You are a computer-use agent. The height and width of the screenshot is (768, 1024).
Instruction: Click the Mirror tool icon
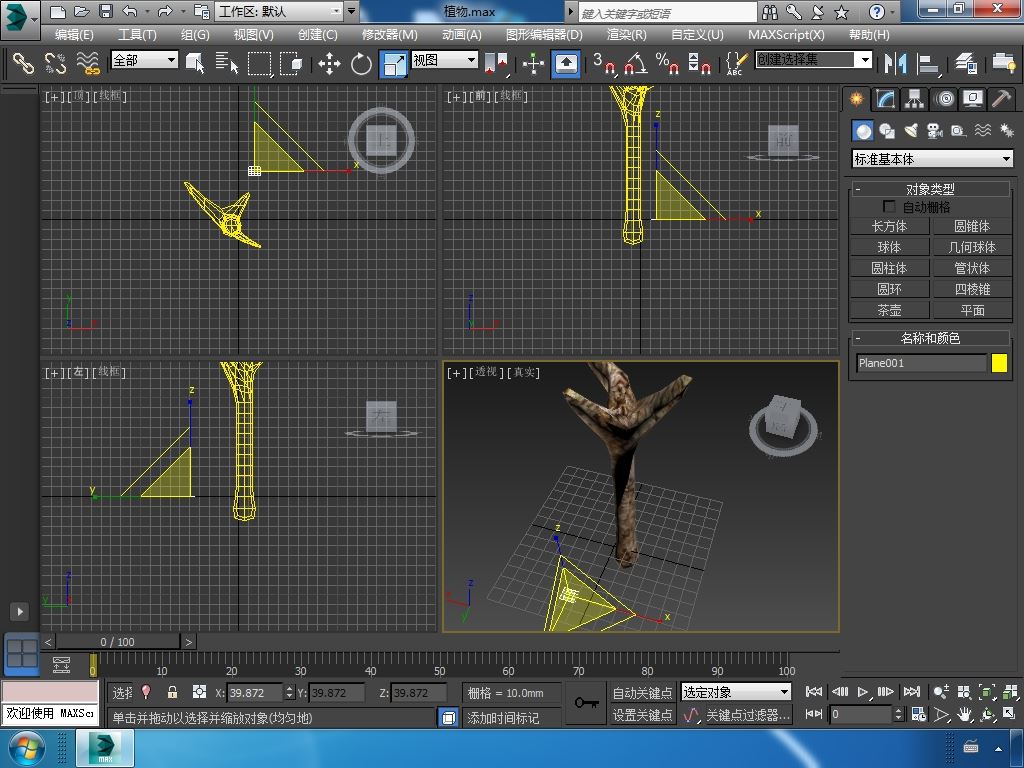895,63
